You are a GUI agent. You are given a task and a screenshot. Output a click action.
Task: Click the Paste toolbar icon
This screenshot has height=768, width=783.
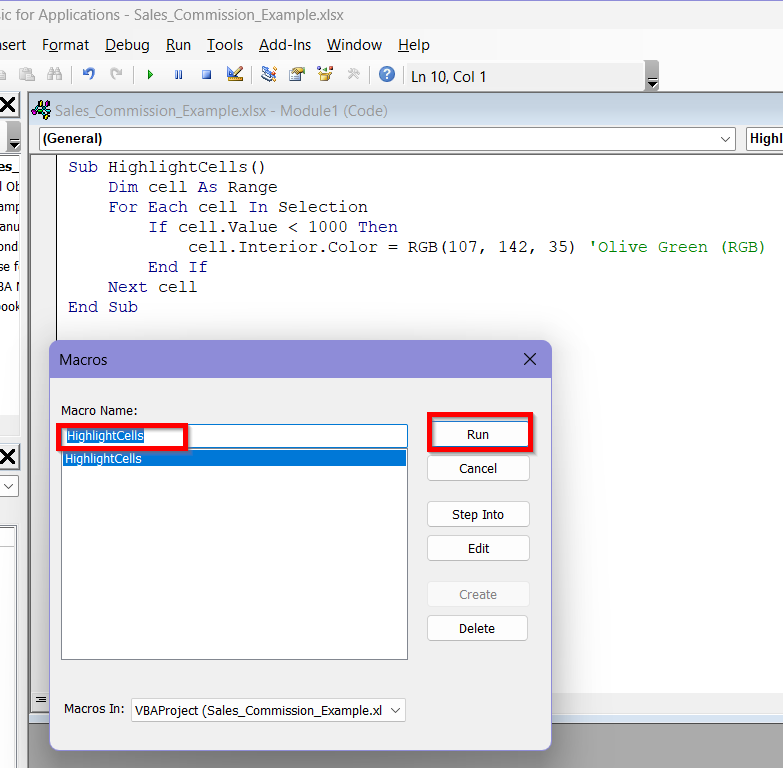coord(26,75)
